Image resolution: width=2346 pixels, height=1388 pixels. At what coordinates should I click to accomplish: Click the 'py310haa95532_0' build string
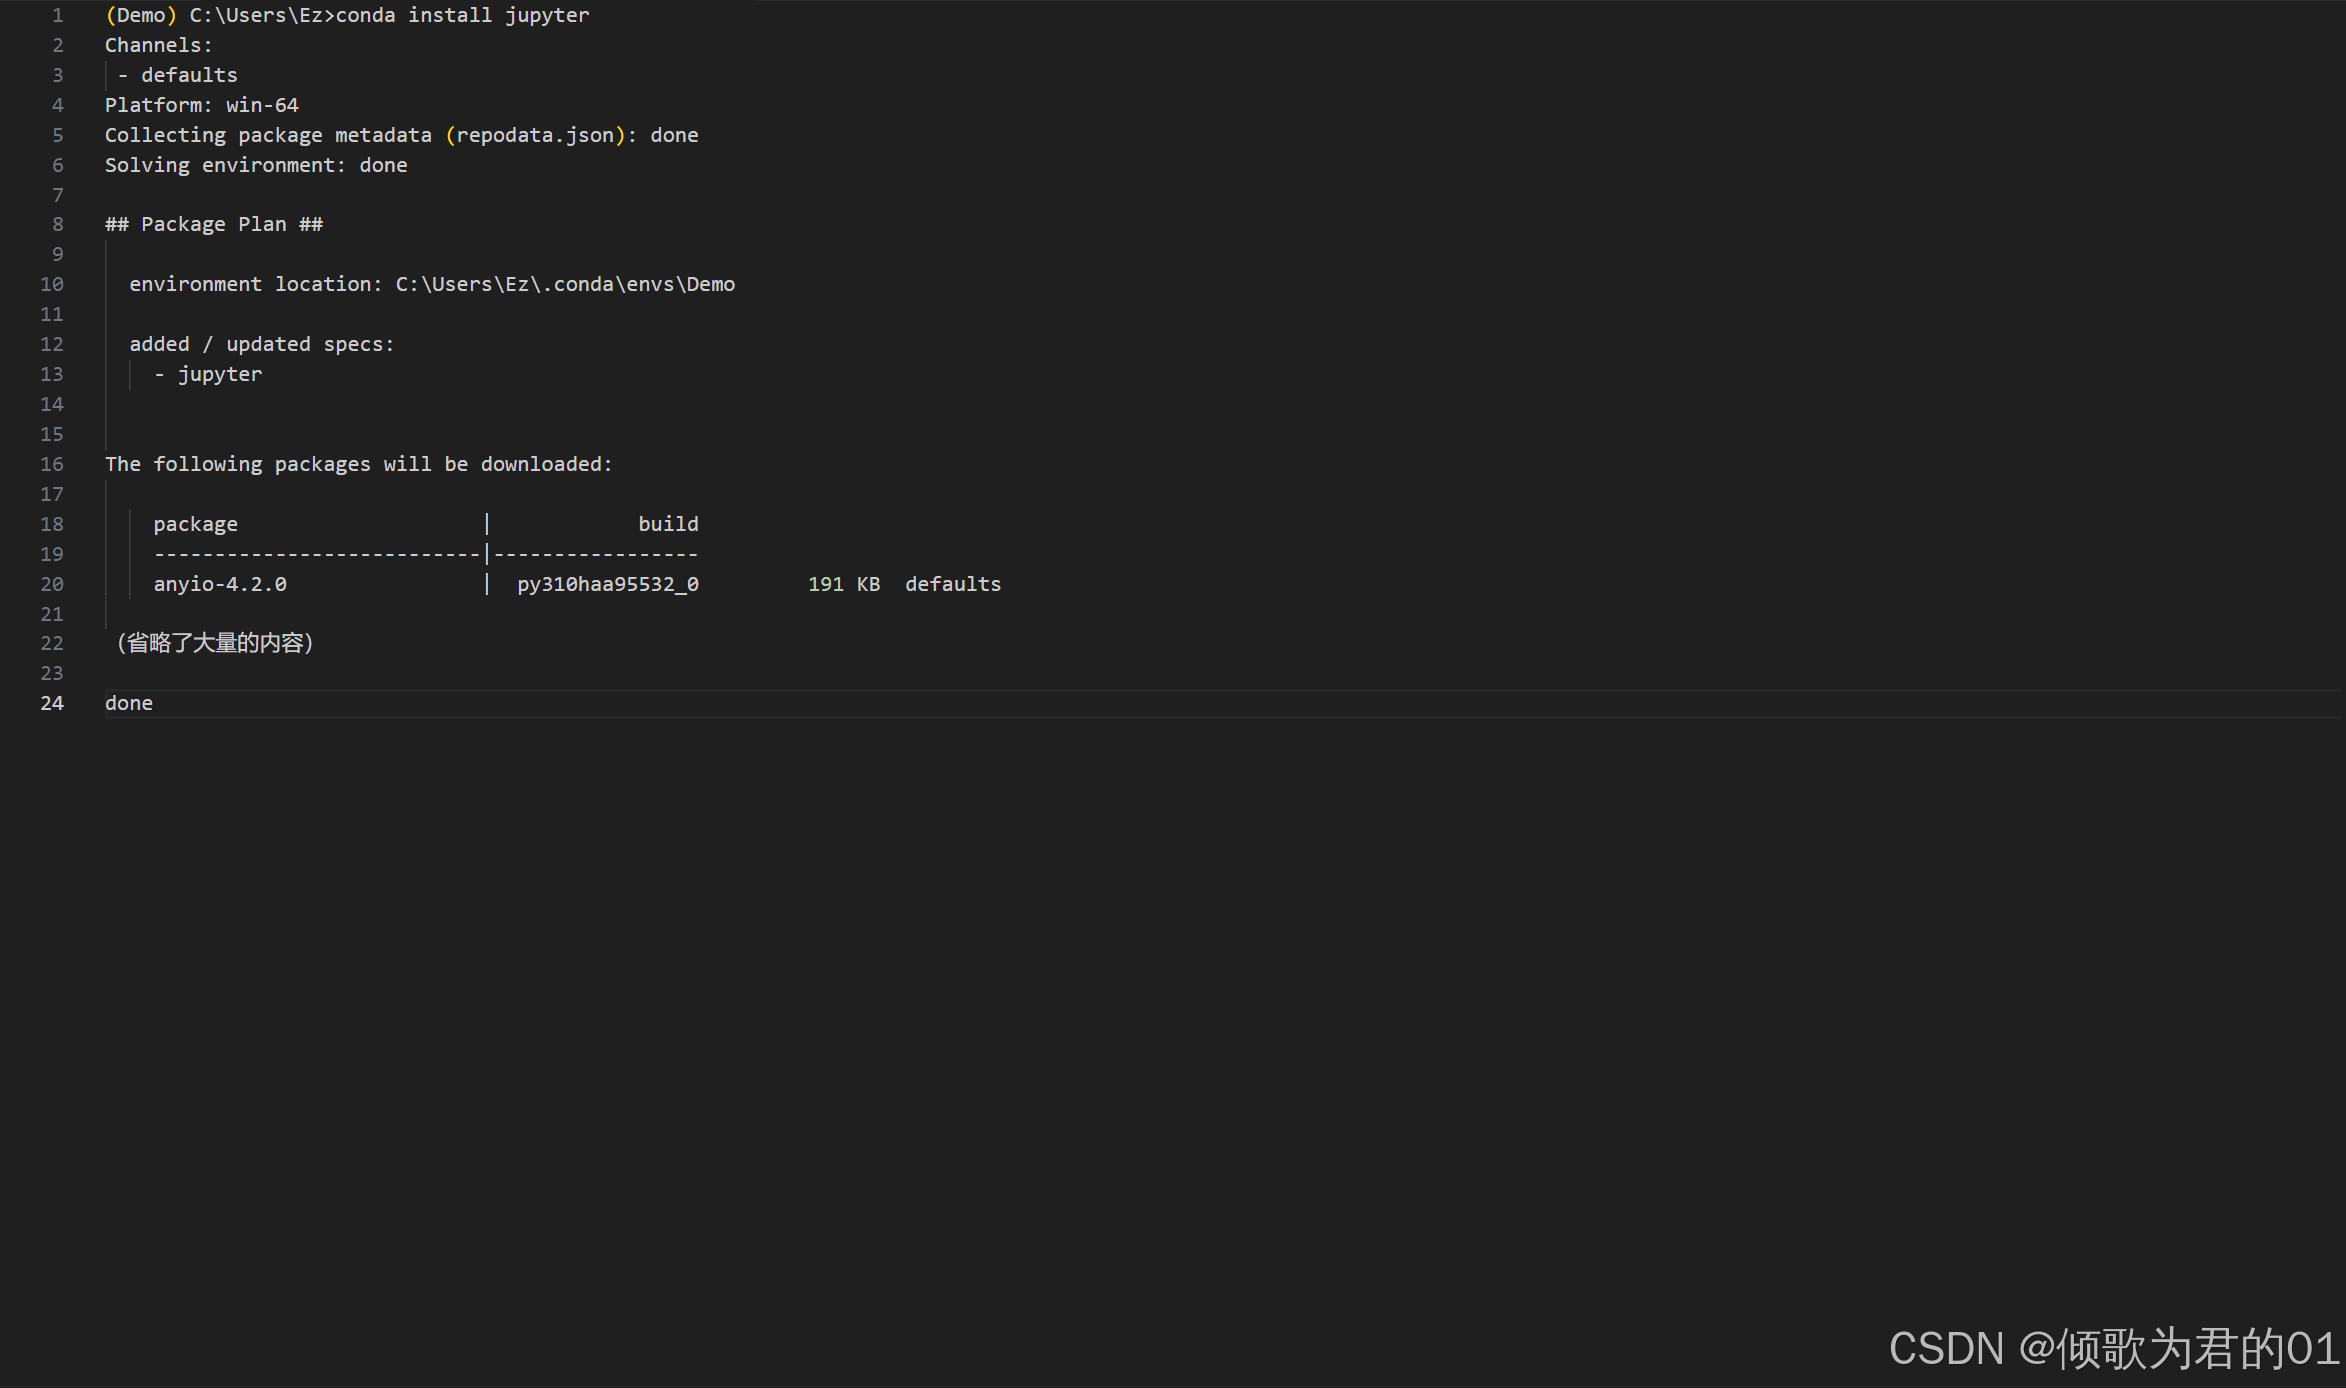pyautogui.click(x=607, y=584)
